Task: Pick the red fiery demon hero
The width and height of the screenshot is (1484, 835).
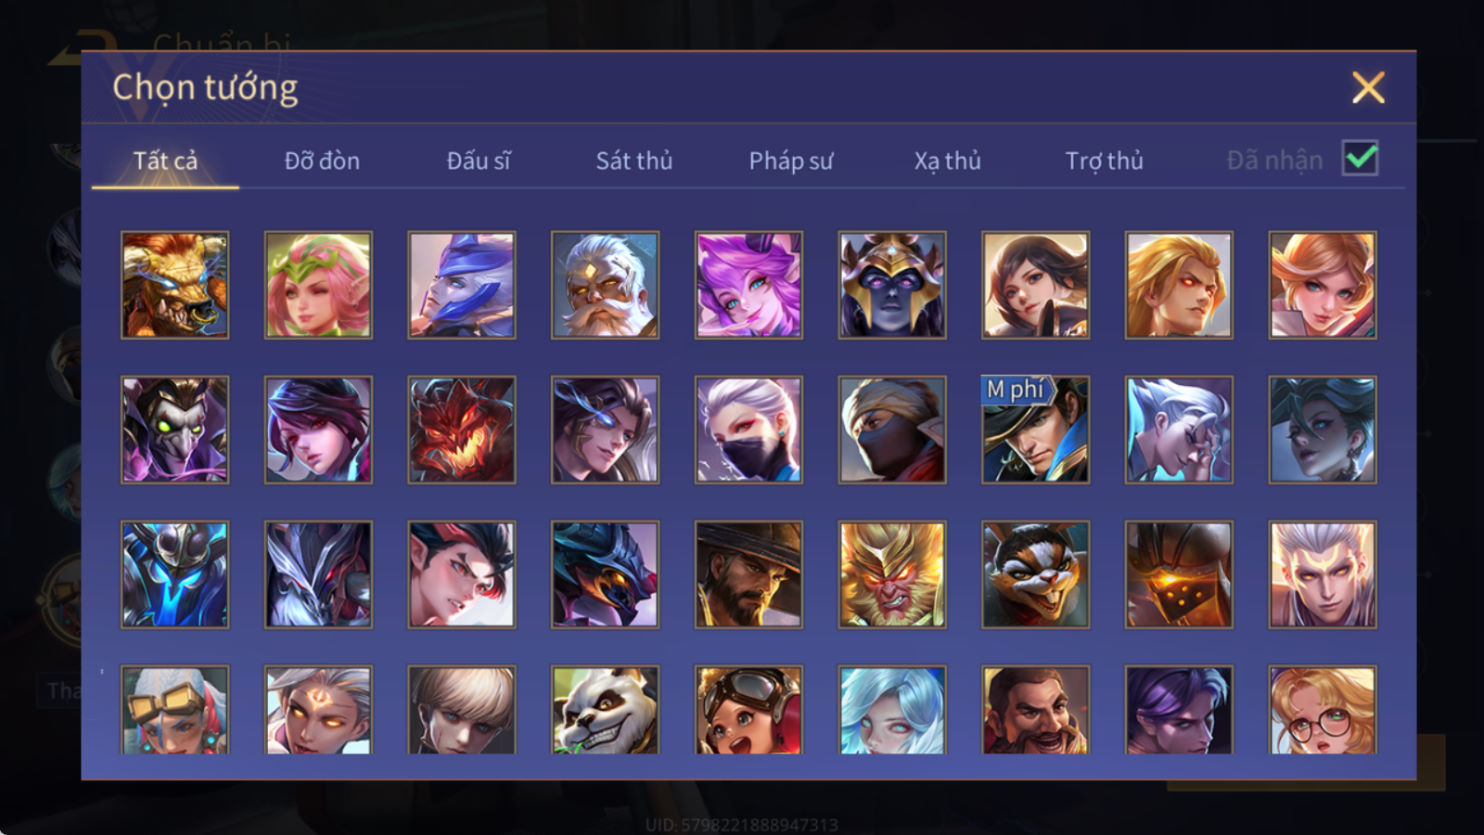Action: pos(462,430)
